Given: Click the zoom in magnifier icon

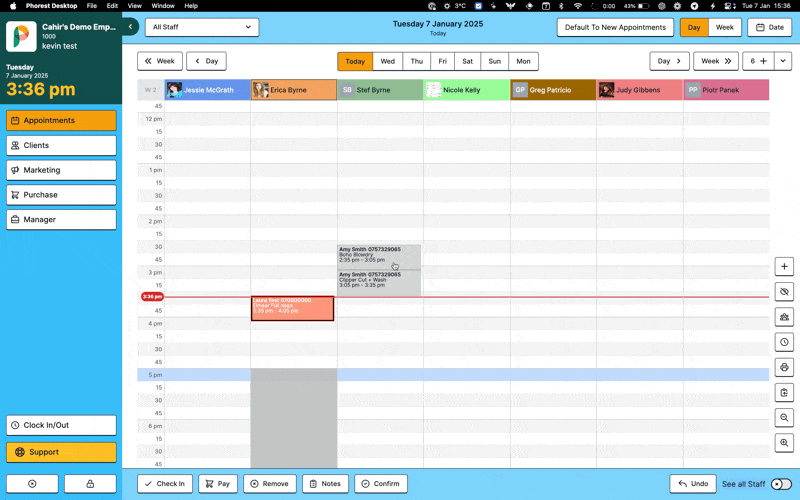Looking at the screenshot, I should [x=784, y=442].
